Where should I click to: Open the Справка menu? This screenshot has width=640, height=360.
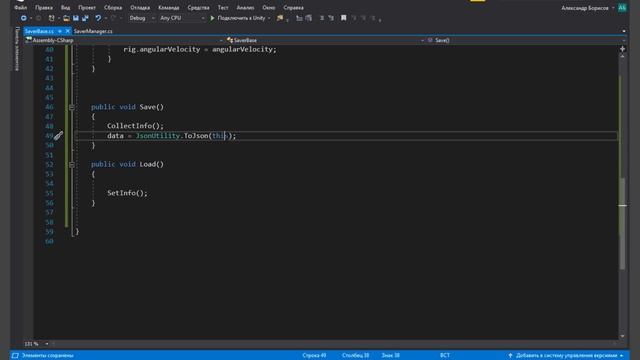click(293, 8)
